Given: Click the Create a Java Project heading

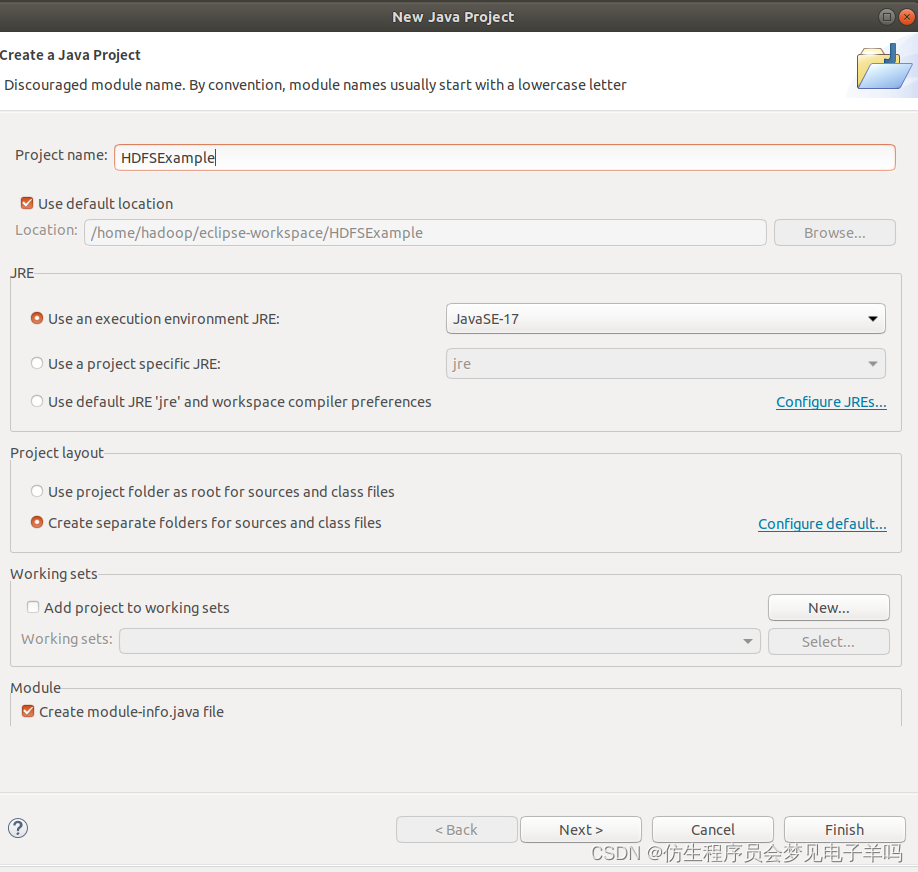Looking at the screenshot, I should [x=70, y=55].
